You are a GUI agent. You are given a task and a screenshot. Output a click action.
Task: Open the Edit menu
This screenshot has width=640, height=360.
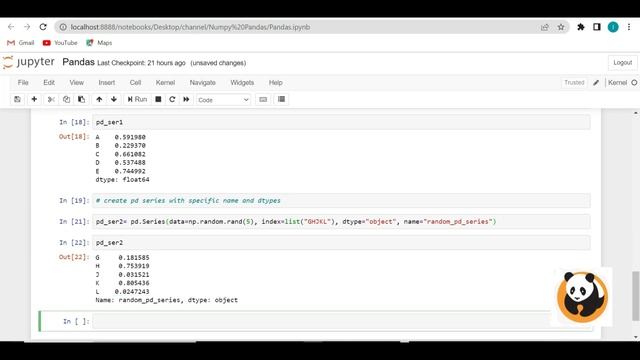(x=49, y=82)
